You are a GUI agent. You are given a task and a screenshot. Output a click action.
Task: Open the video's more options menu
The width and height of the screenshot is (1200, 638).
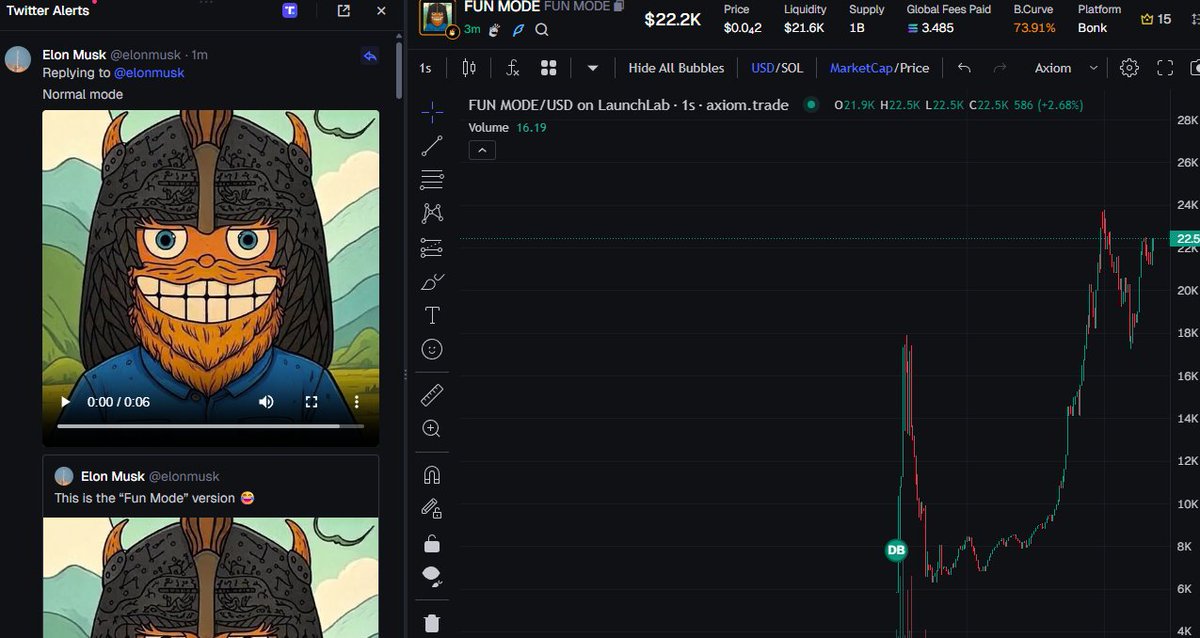click(356, 402)
